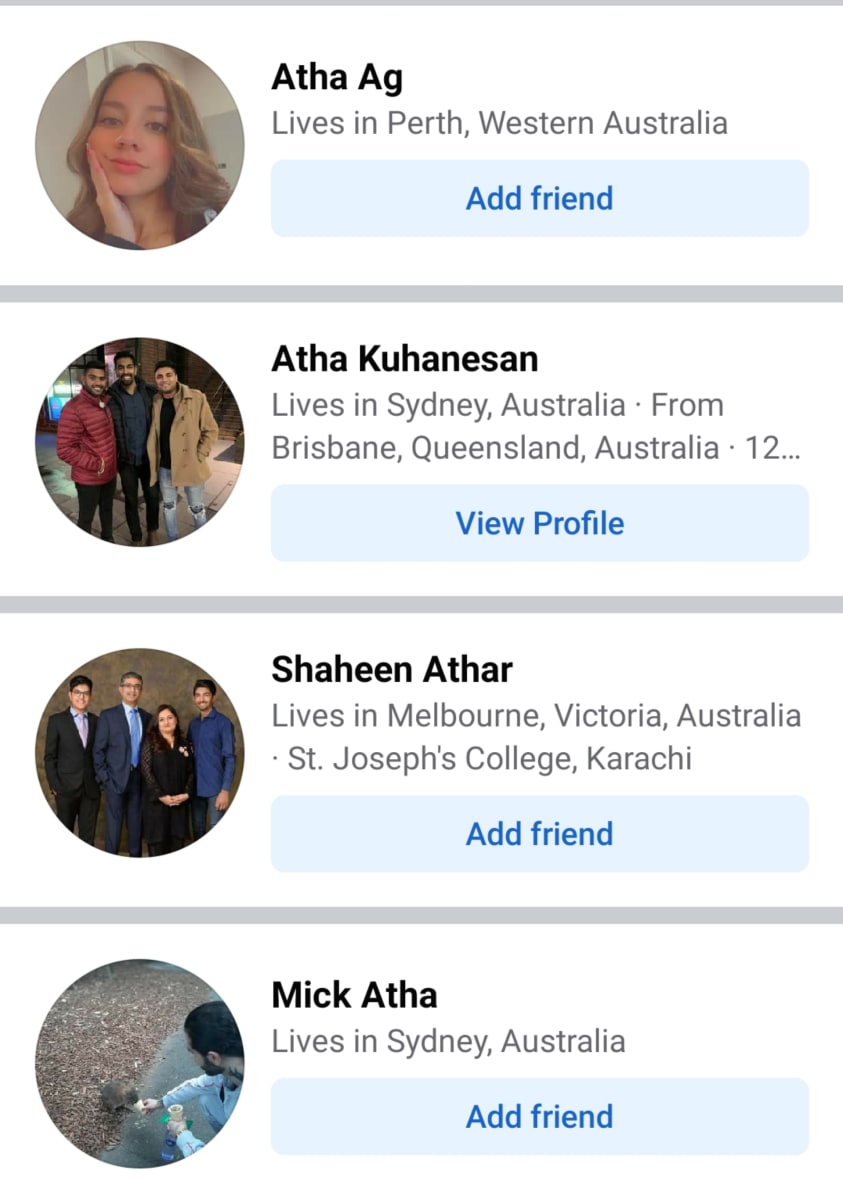843x1200 pixels.
Task: View Profile of Atha Kuhanesan
Action: (x=540, y=523)
